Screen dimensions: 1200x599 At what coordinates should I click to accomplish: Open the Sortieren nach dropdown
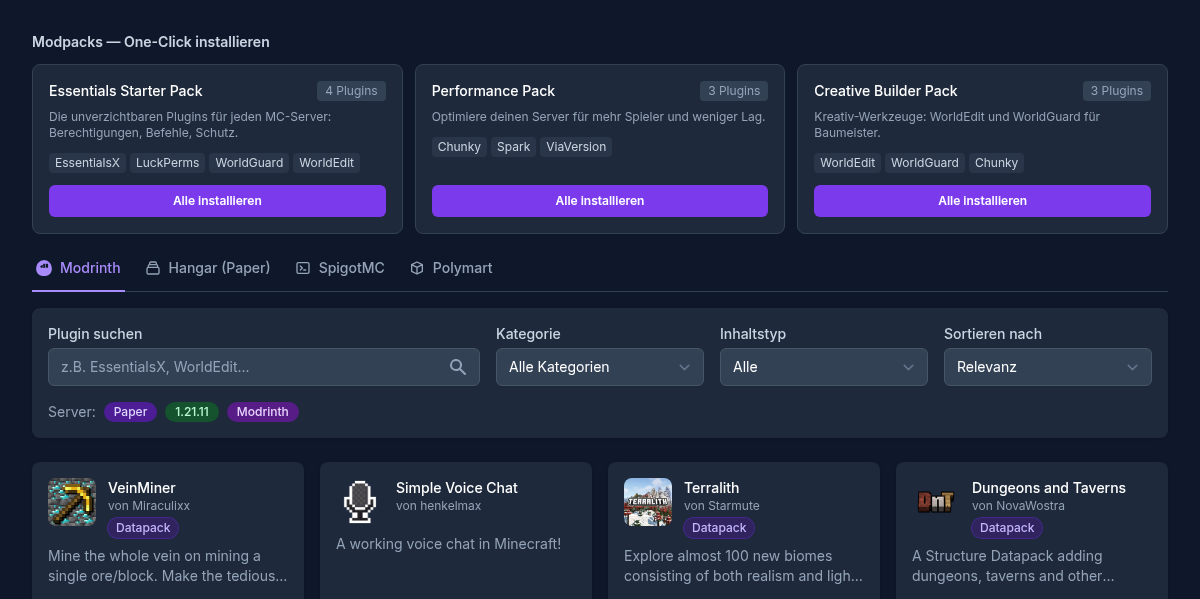1048,367
